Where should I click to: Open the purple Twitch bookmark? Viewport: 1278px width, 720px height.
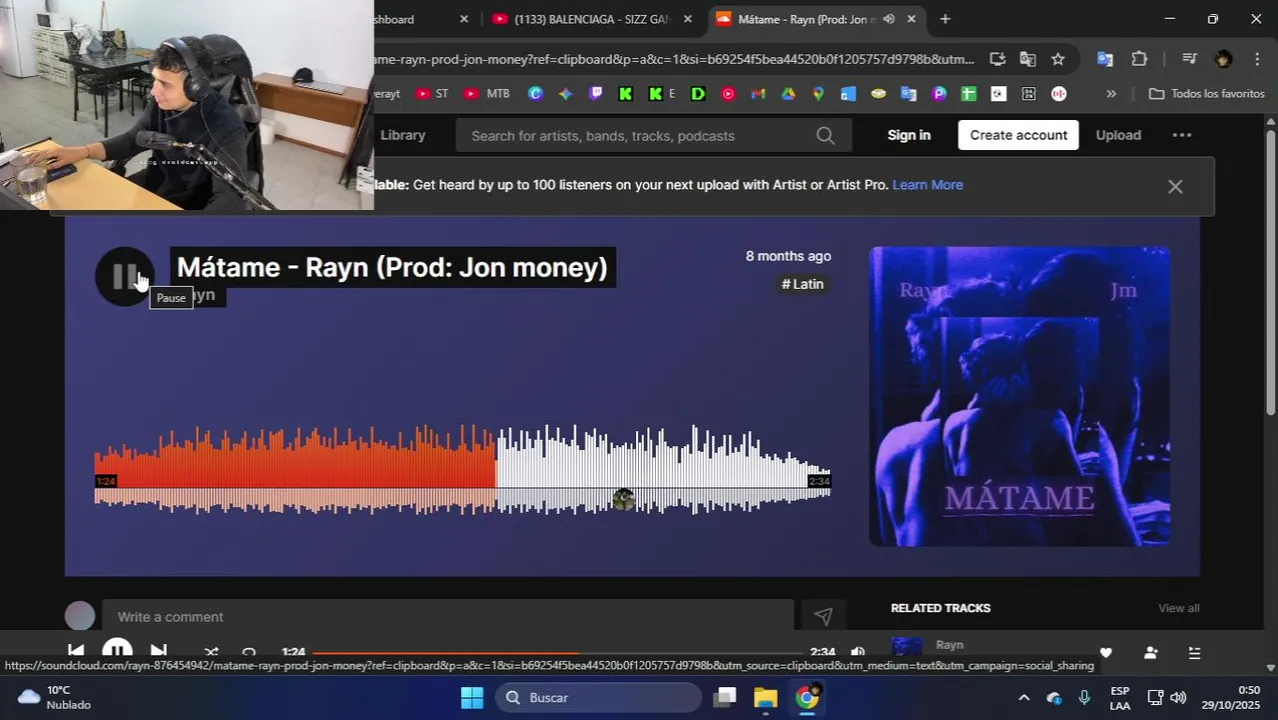[x=596, y=94]
